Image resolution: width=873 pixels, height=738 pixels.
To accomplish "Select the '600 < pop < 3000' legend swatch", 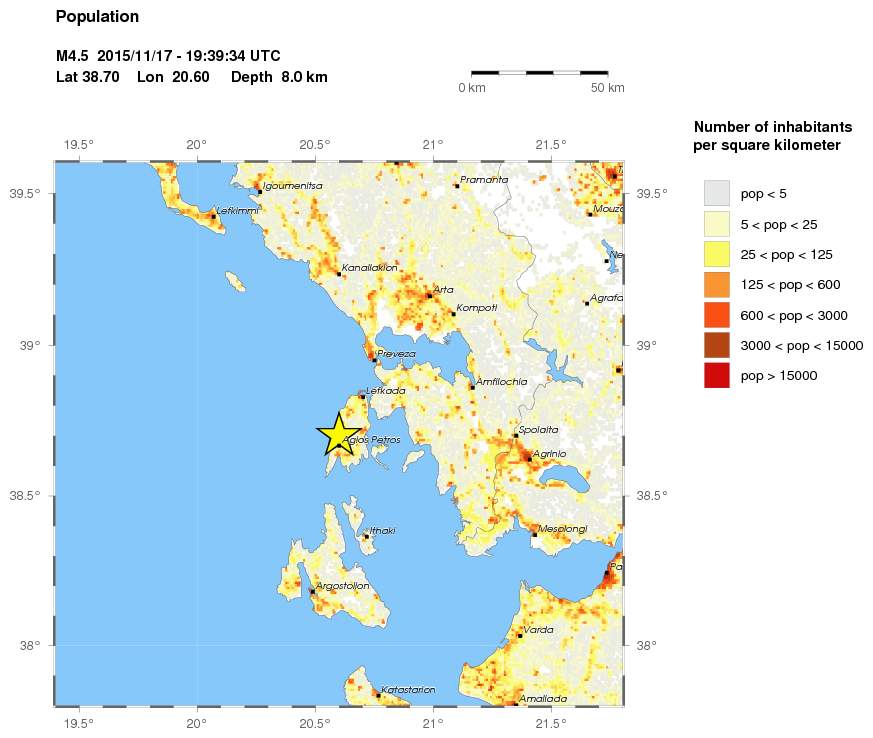I will pos(716,315).
